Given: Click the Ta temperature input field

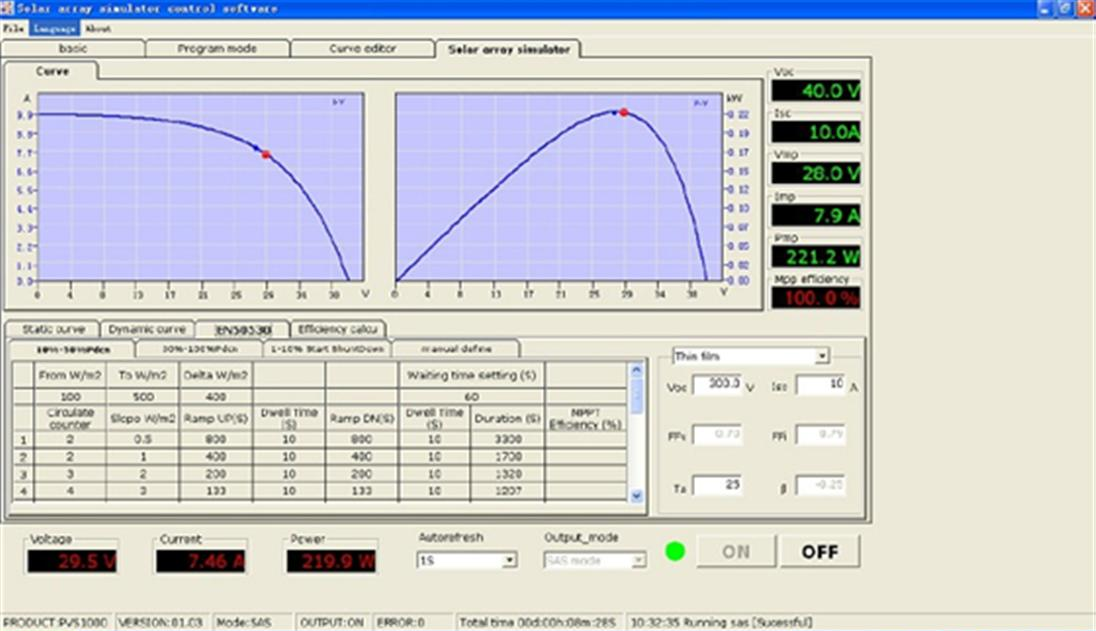Looking at the screenshot, I should [716, 485].
